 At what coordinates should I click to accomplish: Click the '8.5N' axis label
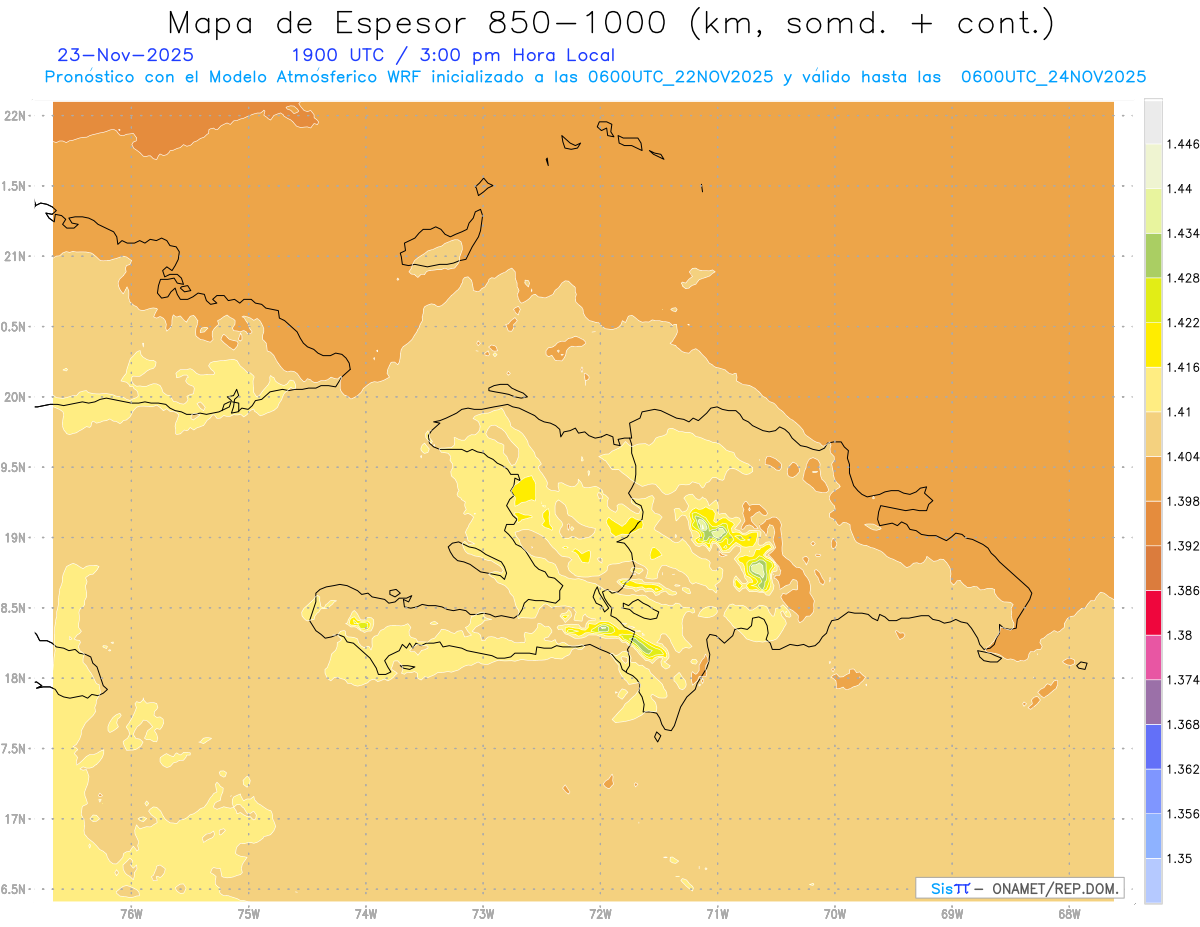click(x=15, y=608)
